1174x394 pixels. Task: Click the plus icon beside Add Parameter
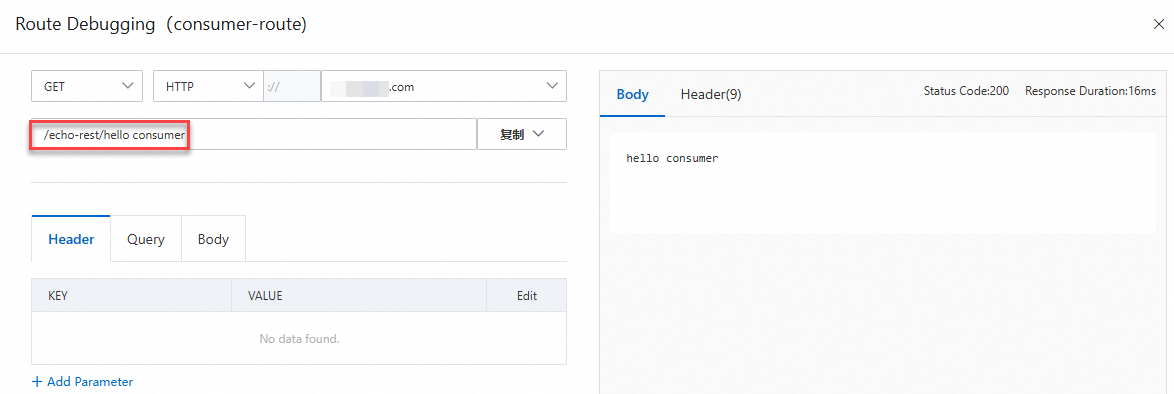(x=37, y=381)
